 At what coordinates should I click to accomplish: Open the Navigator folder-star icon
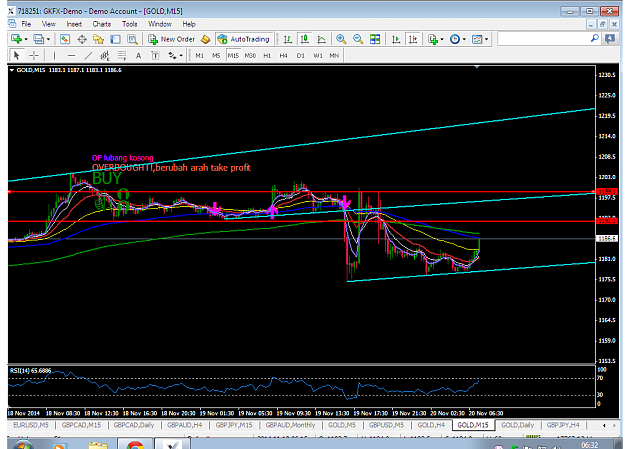pyautogui.click(x=98, y=39)
